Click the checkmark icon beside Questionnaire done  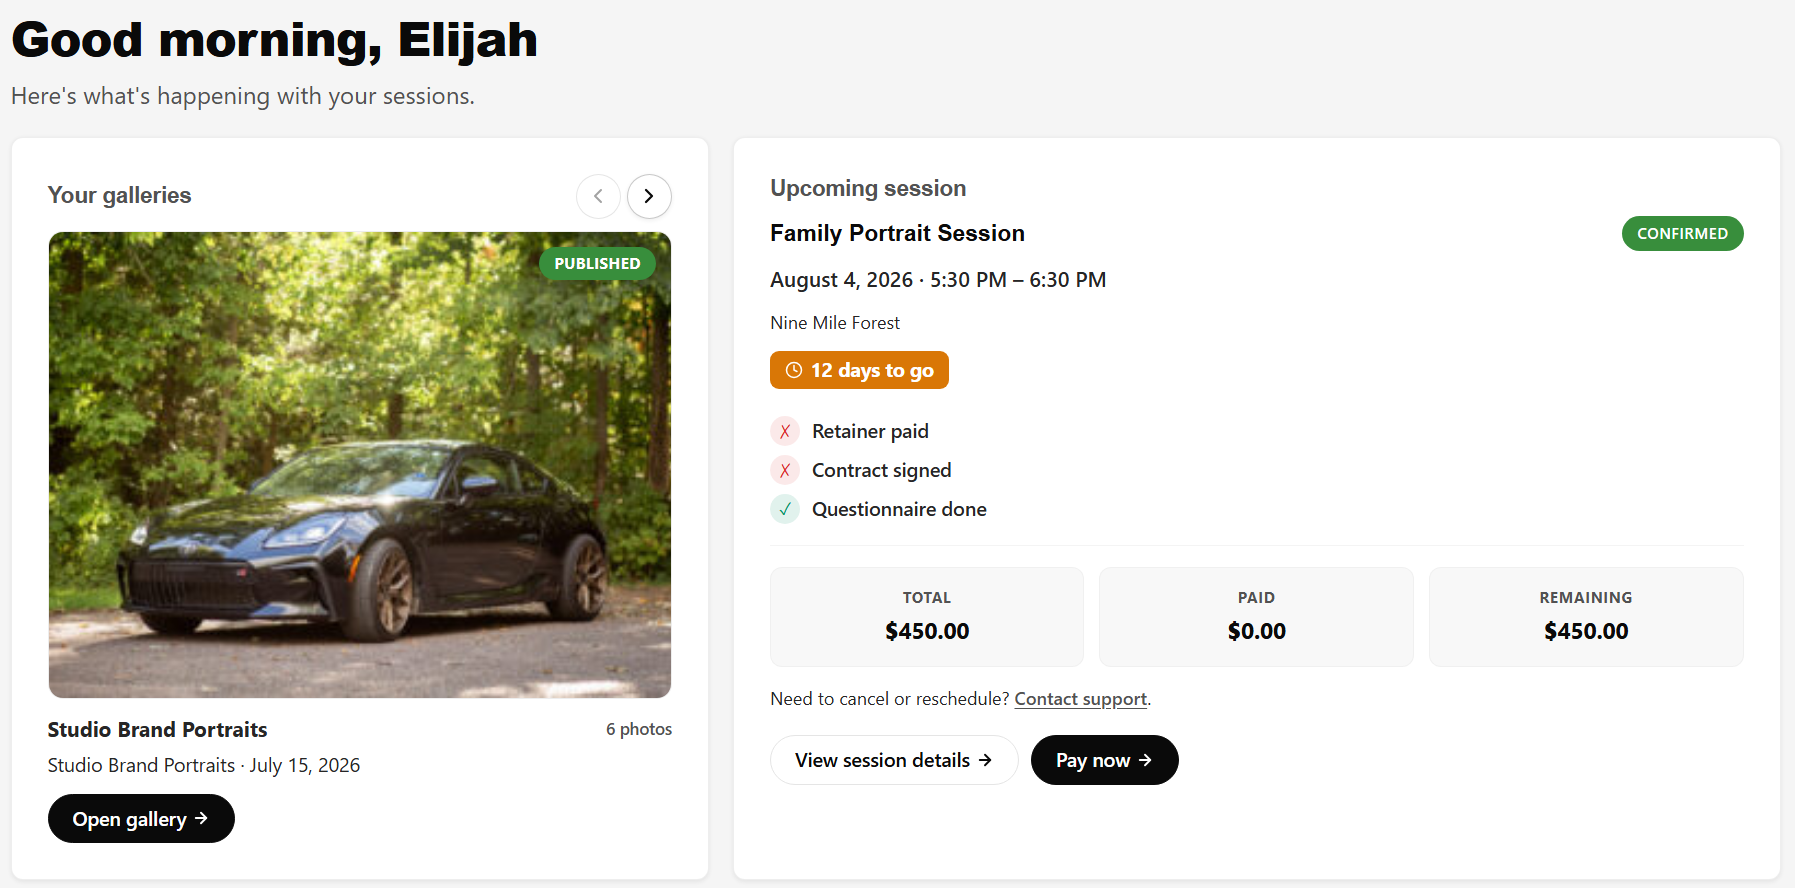point(785,509)
